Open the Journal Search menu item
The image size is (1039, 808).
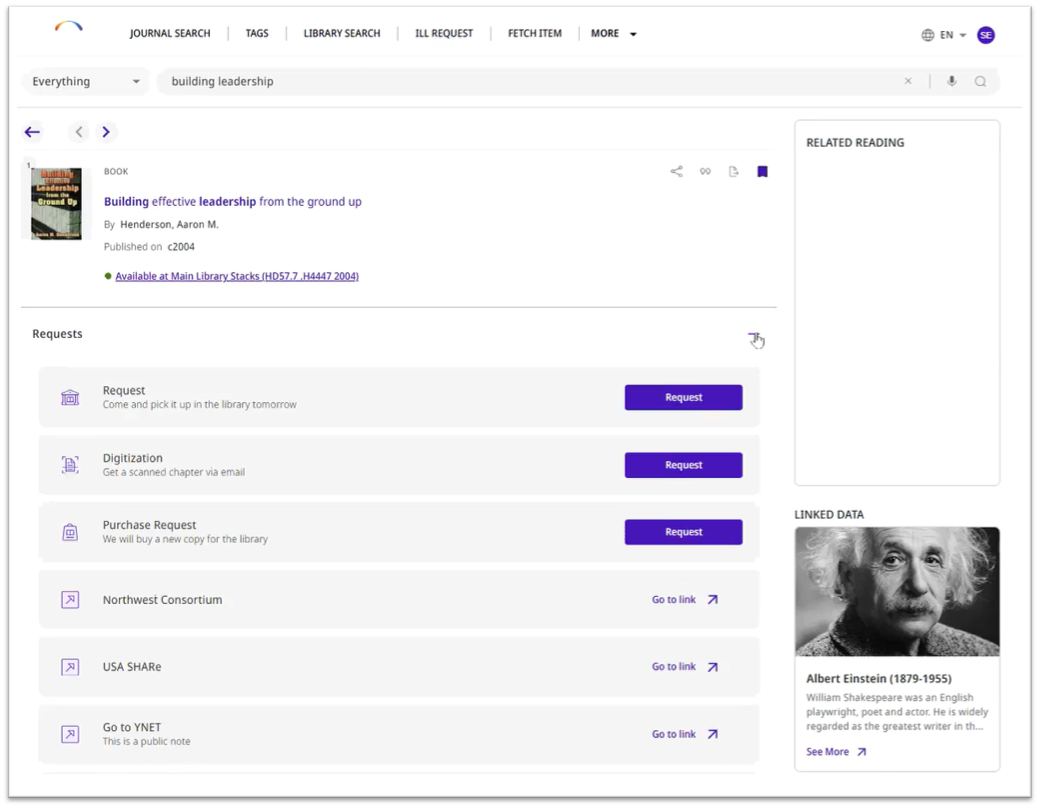pos(170,34)
